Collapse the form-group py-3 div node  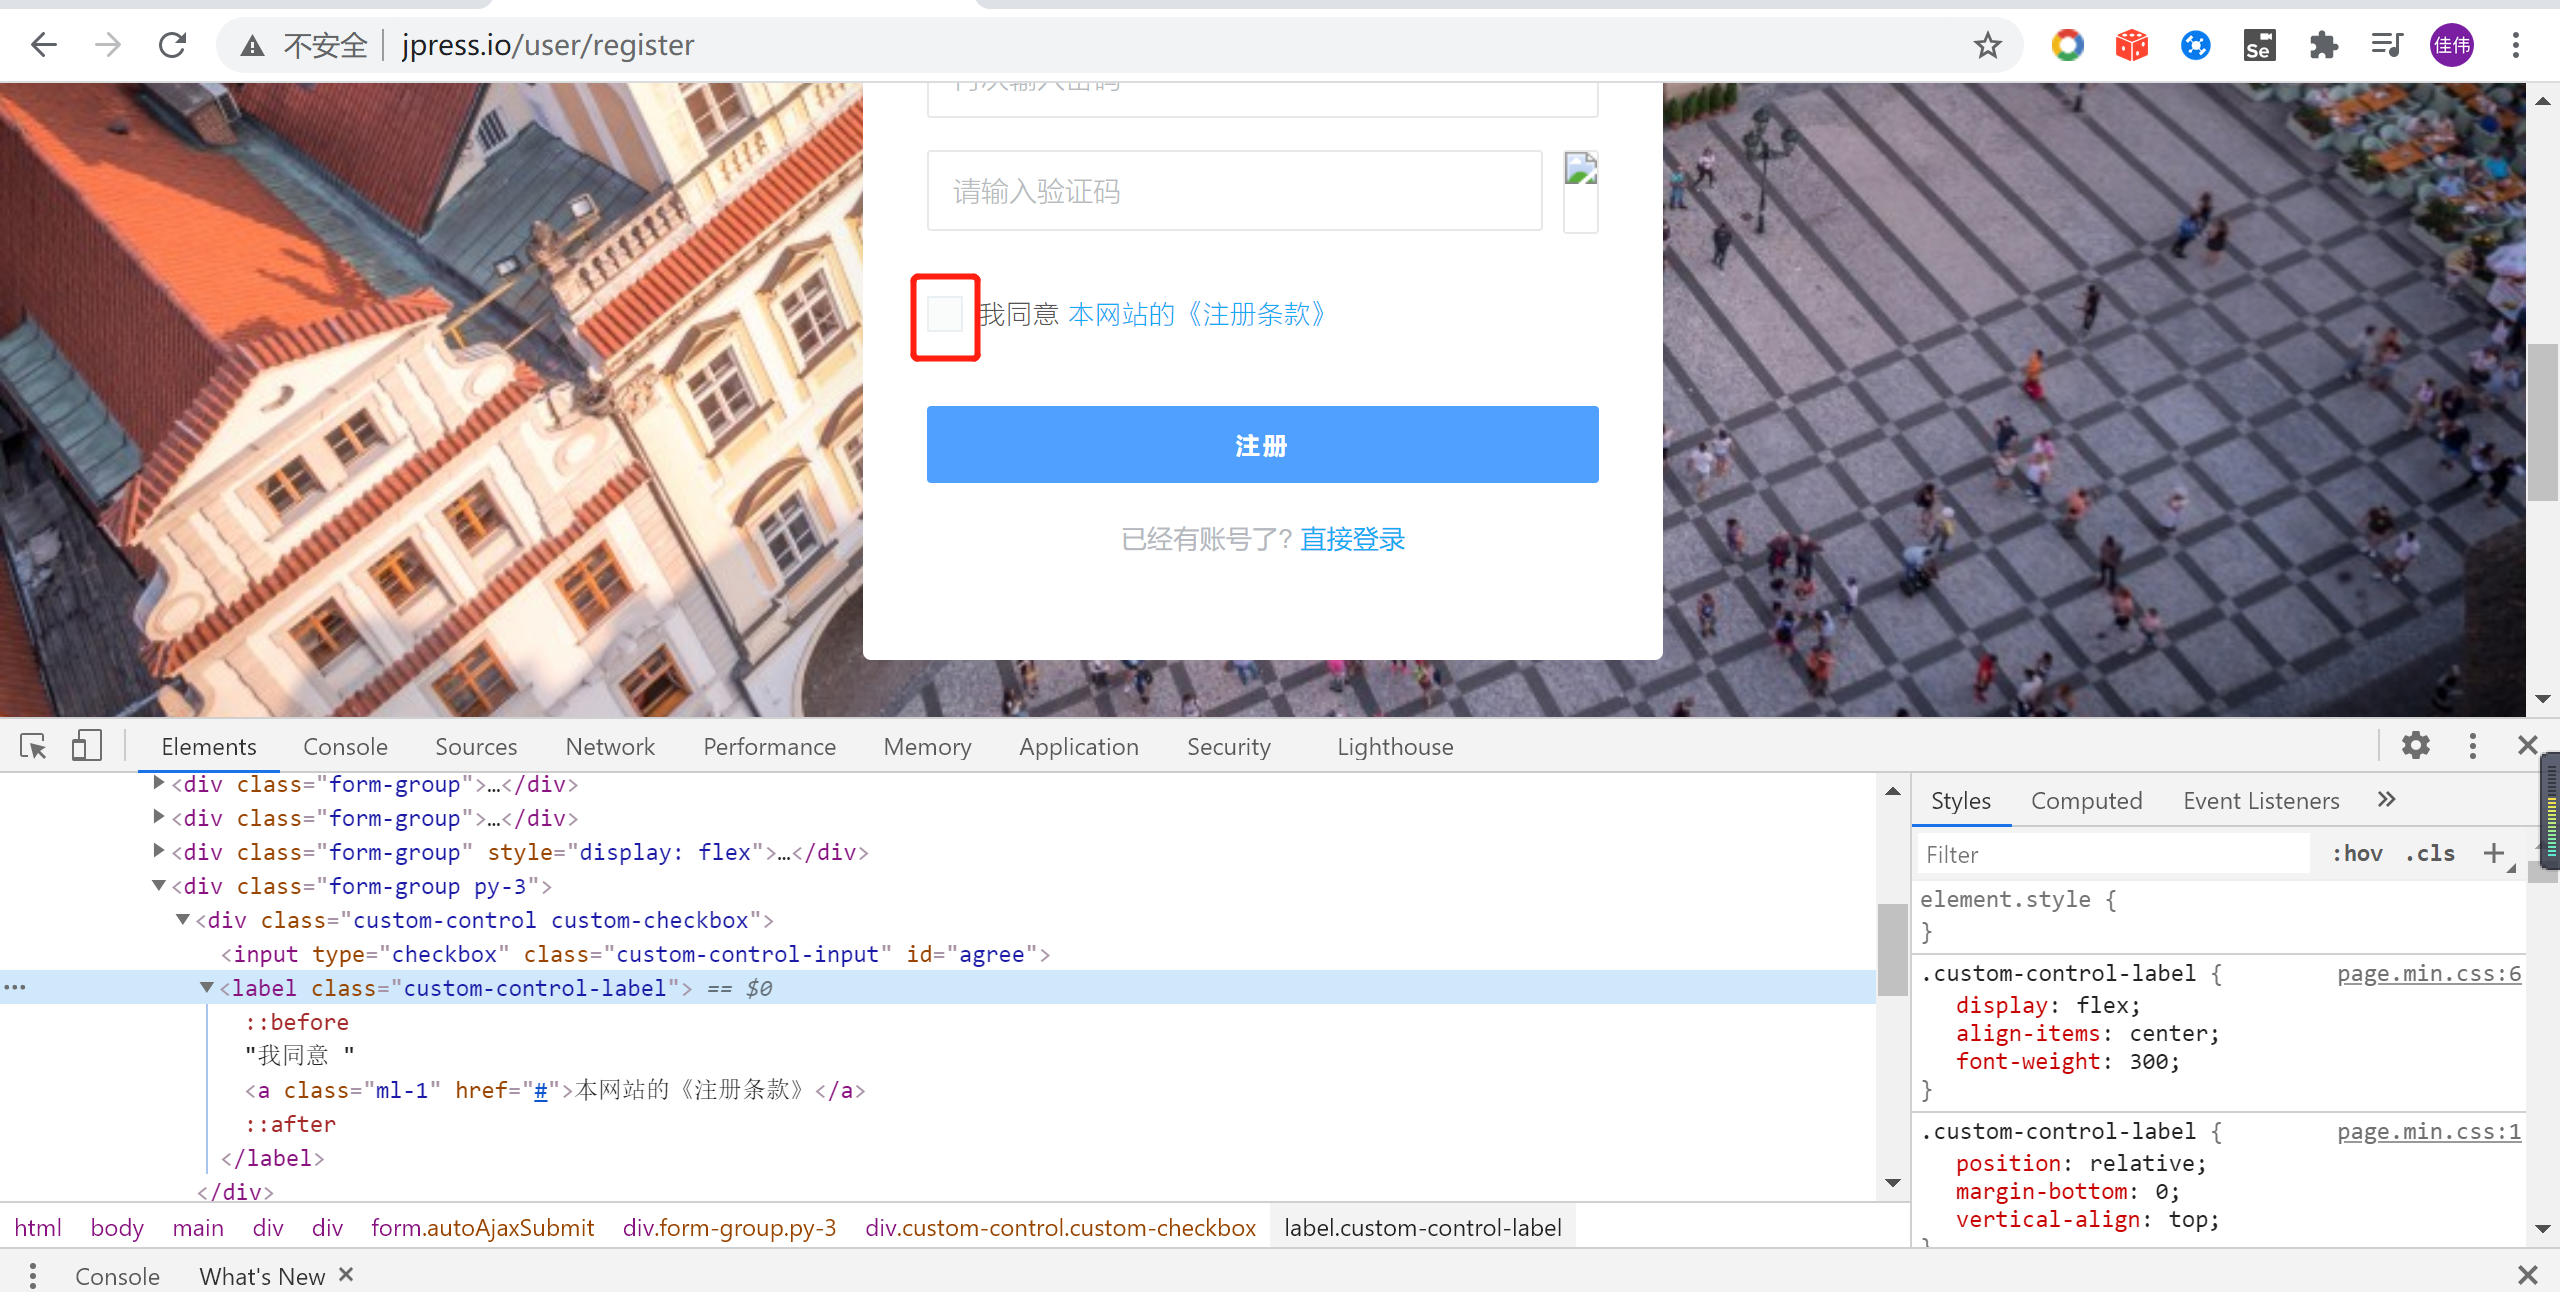(x=159, y=886)
